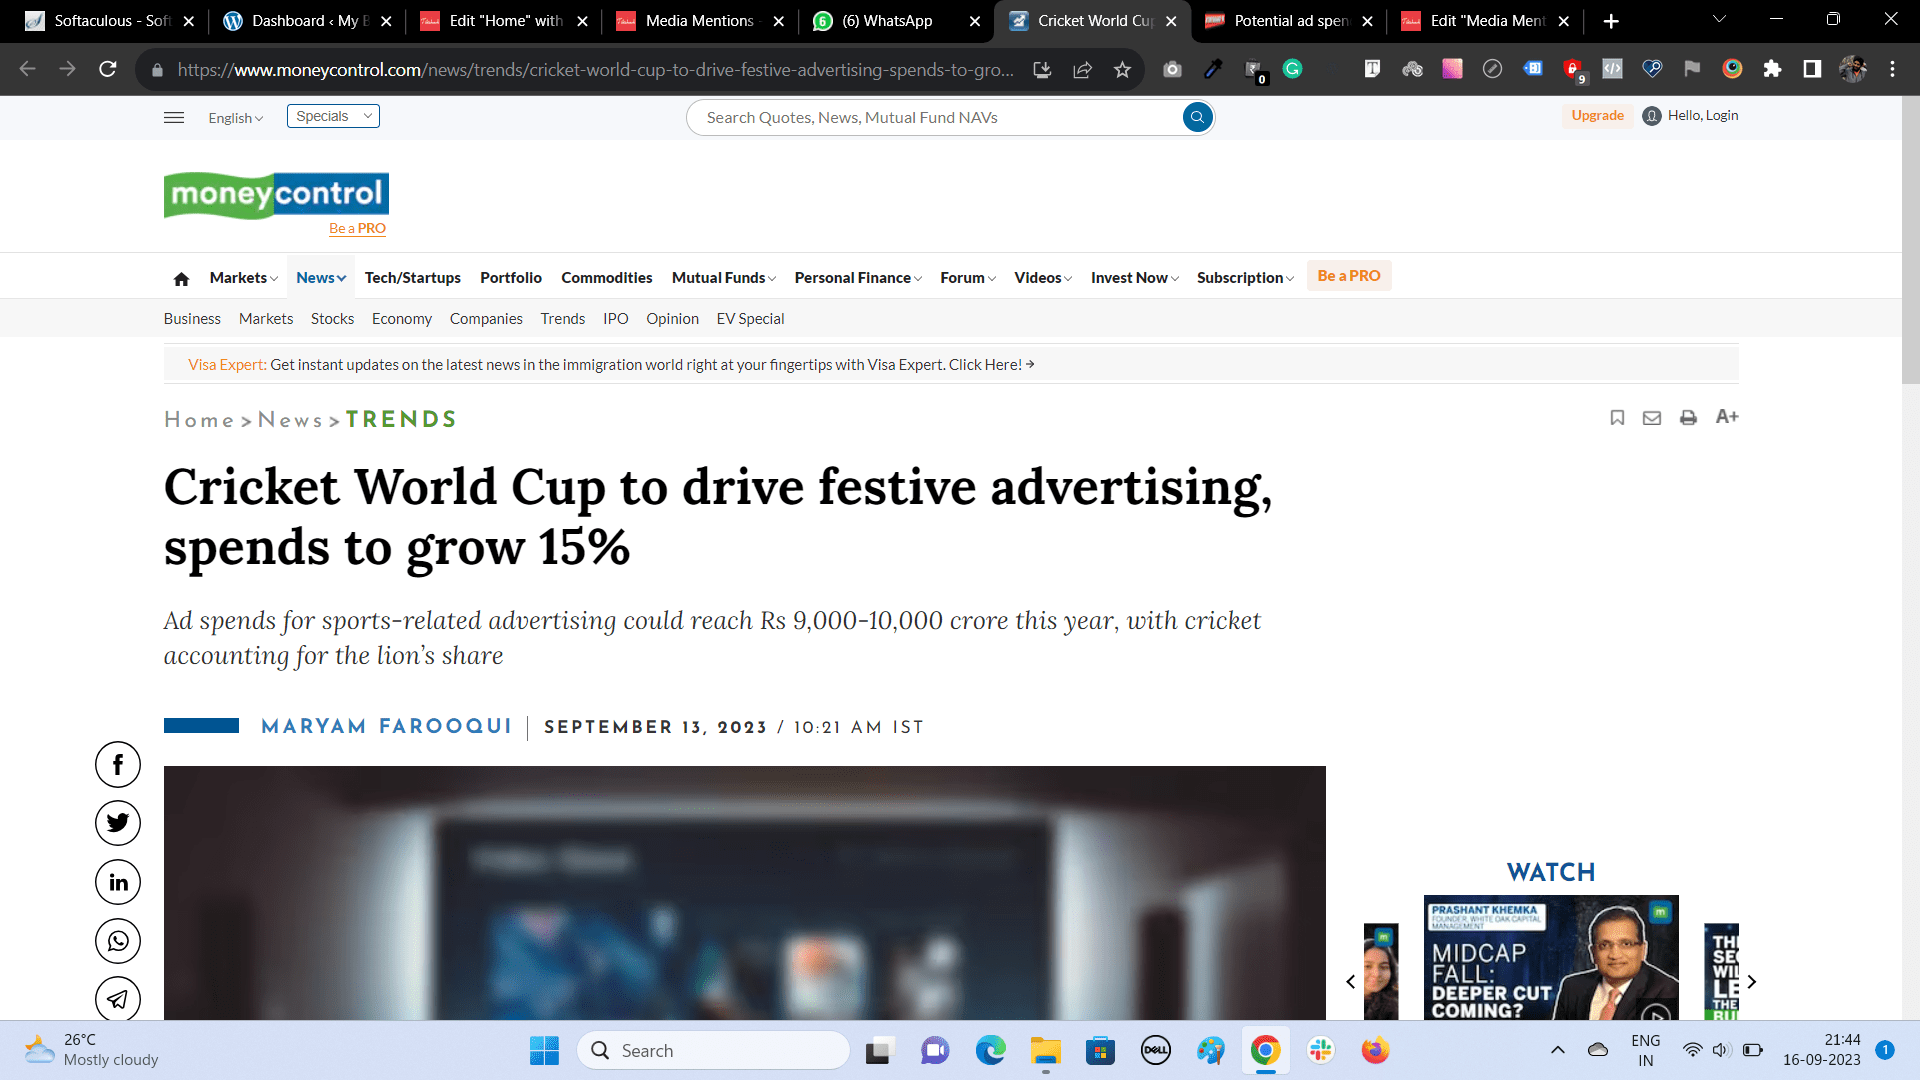Expand the Mutual Funds menu
This screenshot has width=1920, height=1080.
pyautogui.click(x=723, y=278)
